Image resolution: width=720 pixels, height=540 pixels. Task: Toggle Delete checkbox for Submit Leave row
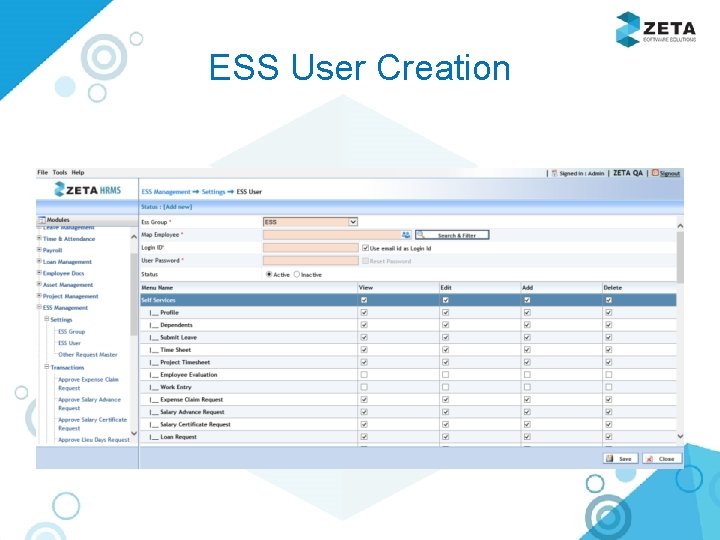click(608, 337)
